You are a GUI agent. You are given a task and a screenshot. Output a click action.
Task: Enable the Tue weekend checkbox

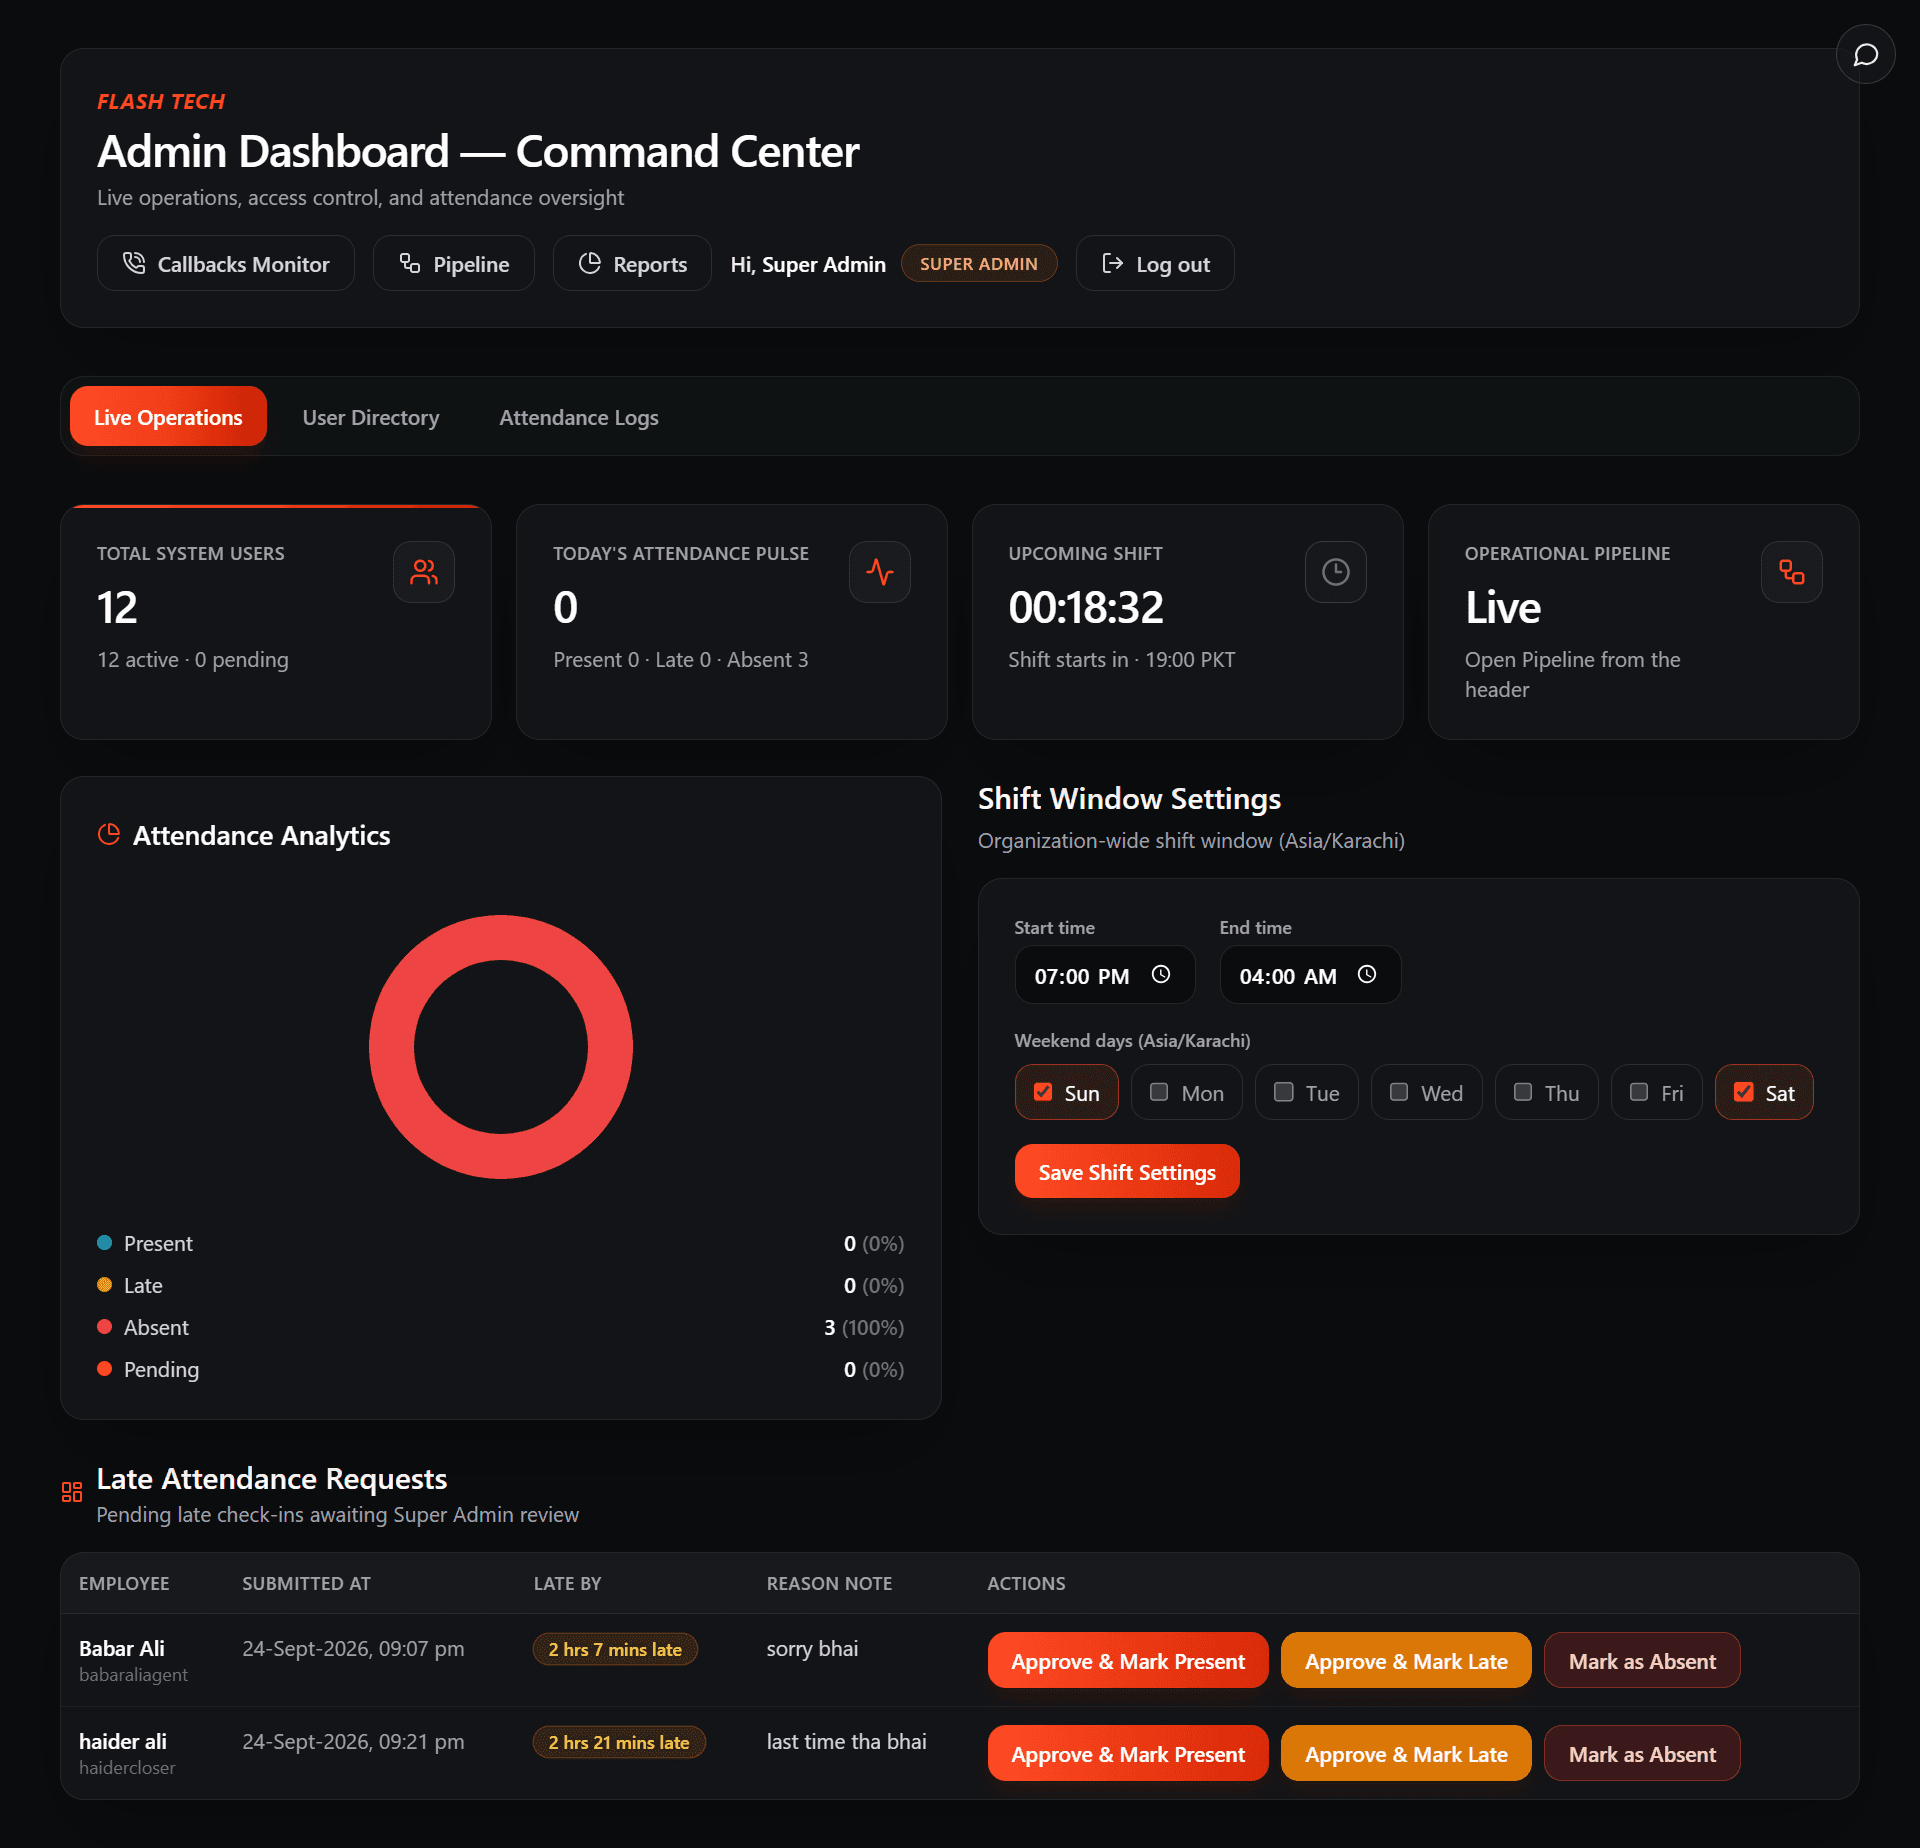[1284, 1092]
